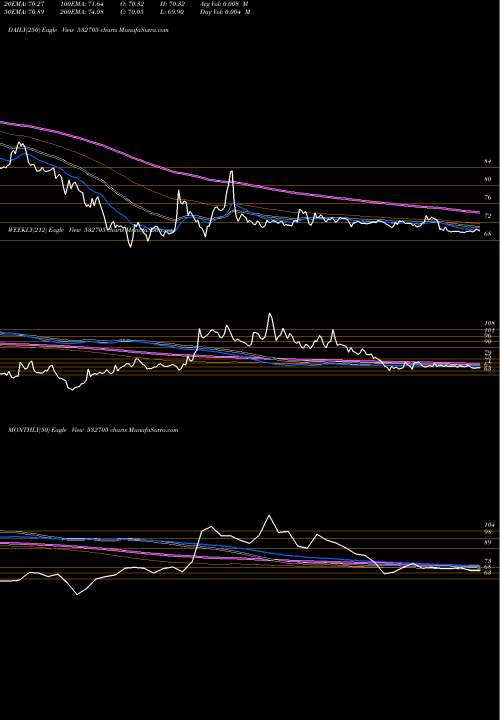500x720 pixels.
Task: Click the 50EMA: 70.89 reading
Action: [26, 11]
